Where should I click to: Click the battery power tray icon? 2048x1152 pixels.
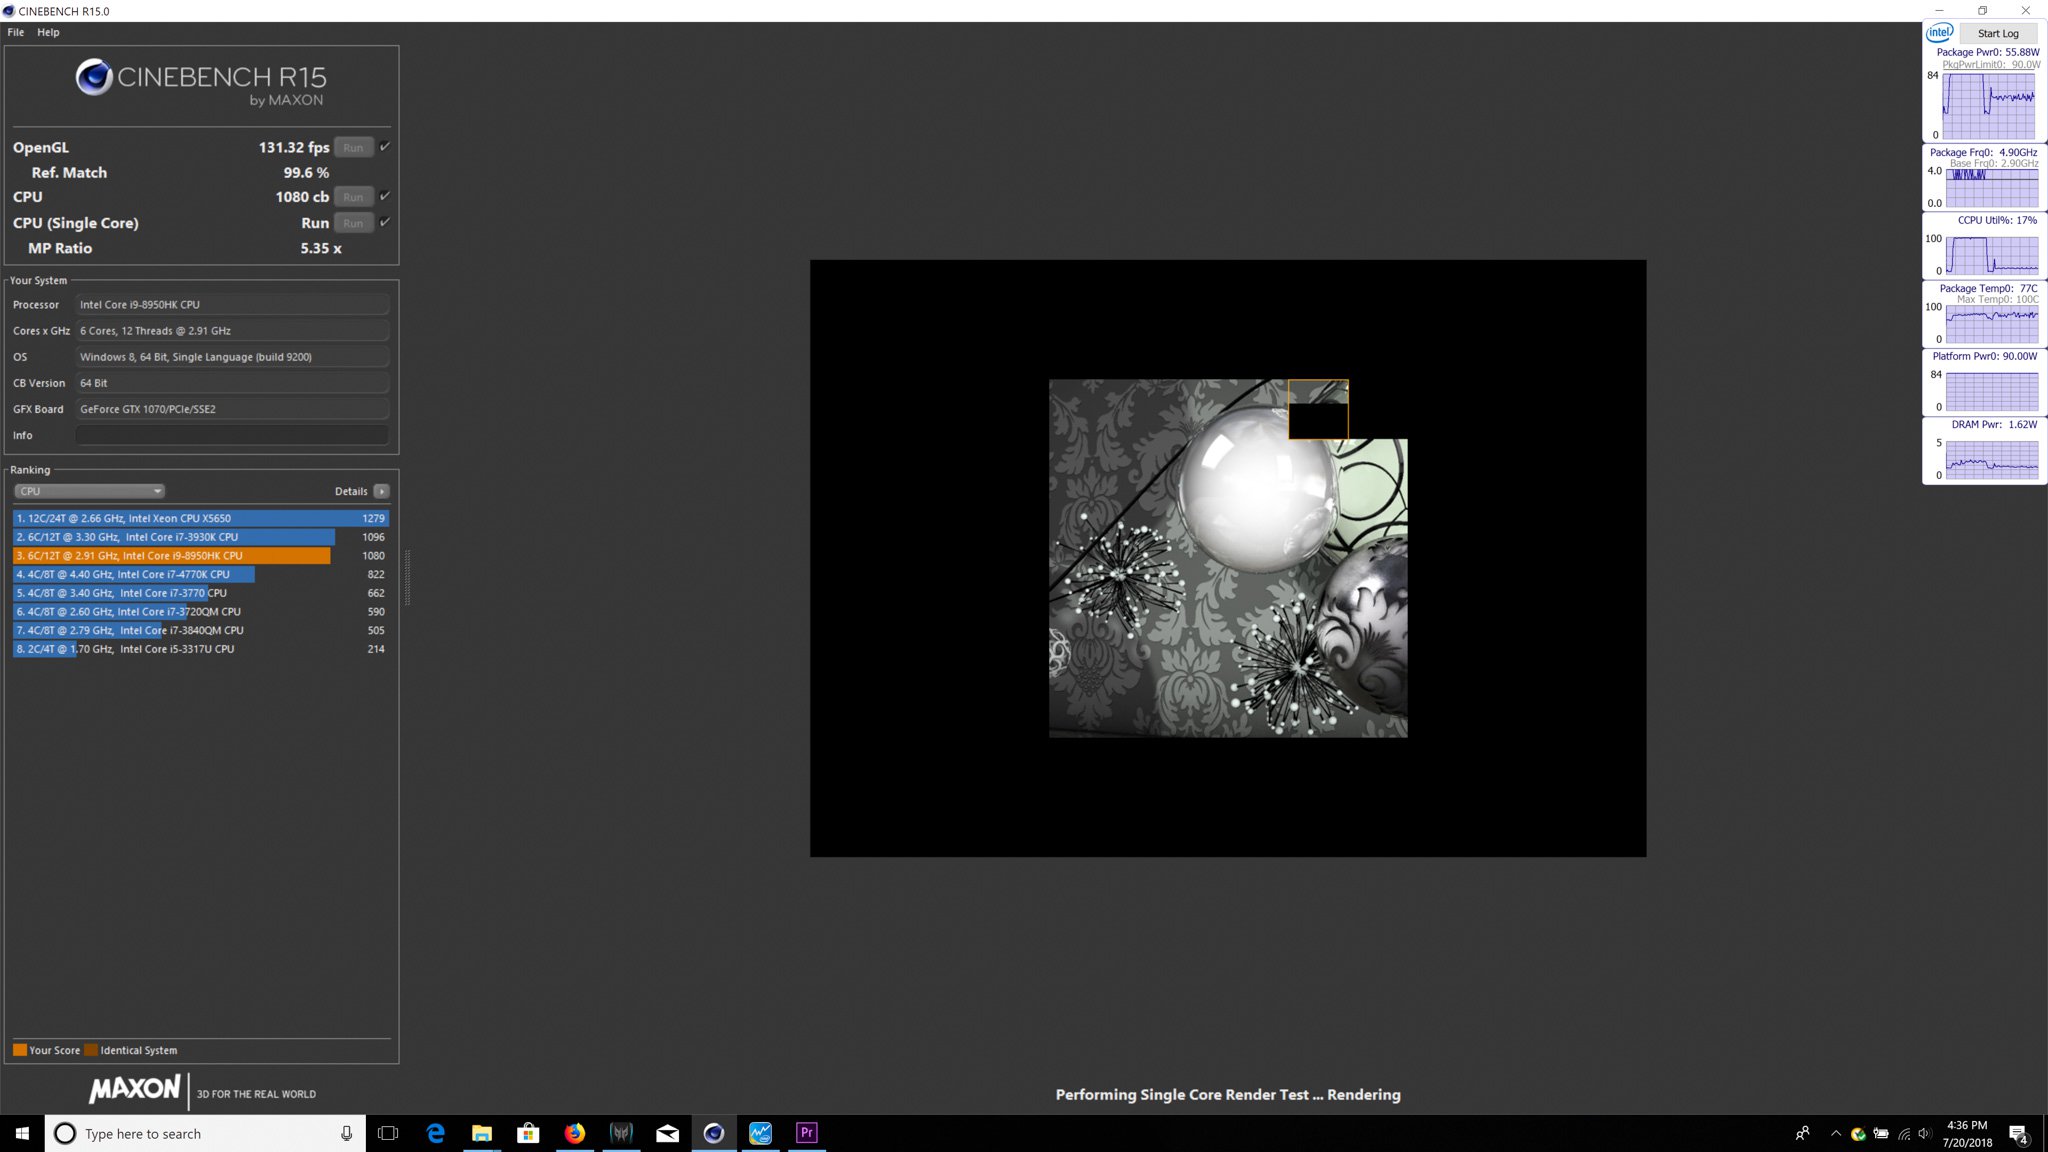click(x=1881, y=1133)
